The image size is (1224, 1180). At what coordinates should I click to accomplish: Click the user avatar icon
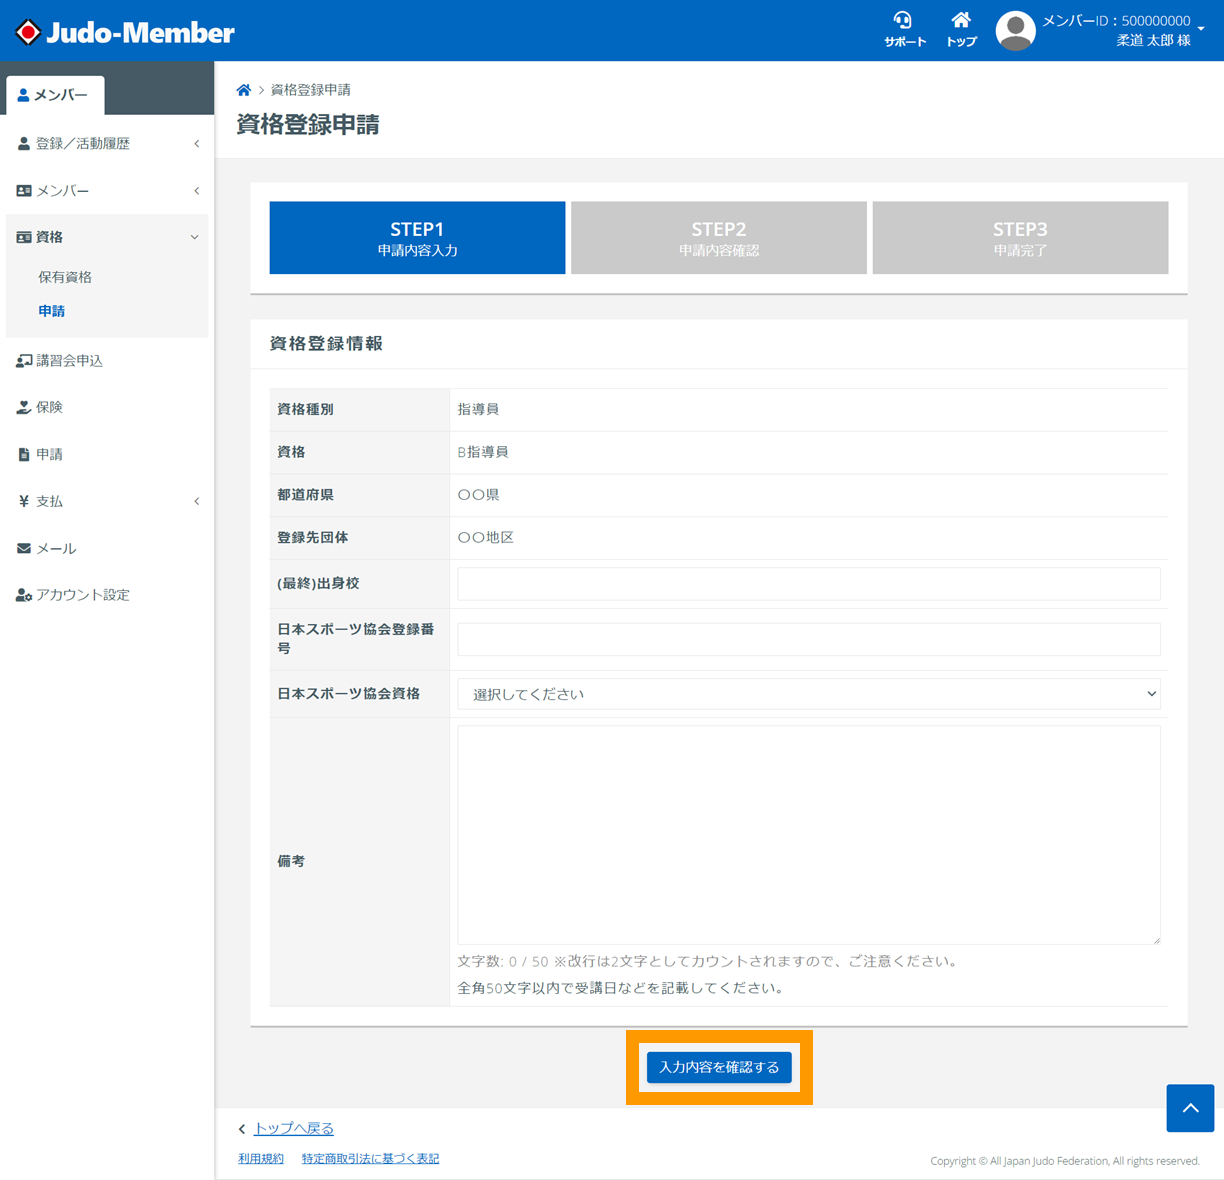[1015, 31]
